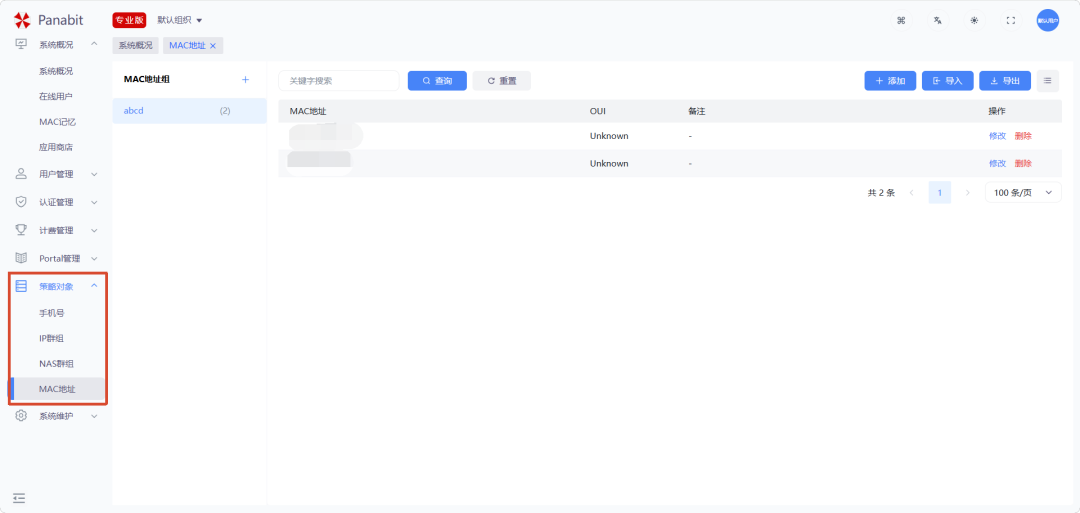Close the MAC地址 tab

click(x=213, y=45)
